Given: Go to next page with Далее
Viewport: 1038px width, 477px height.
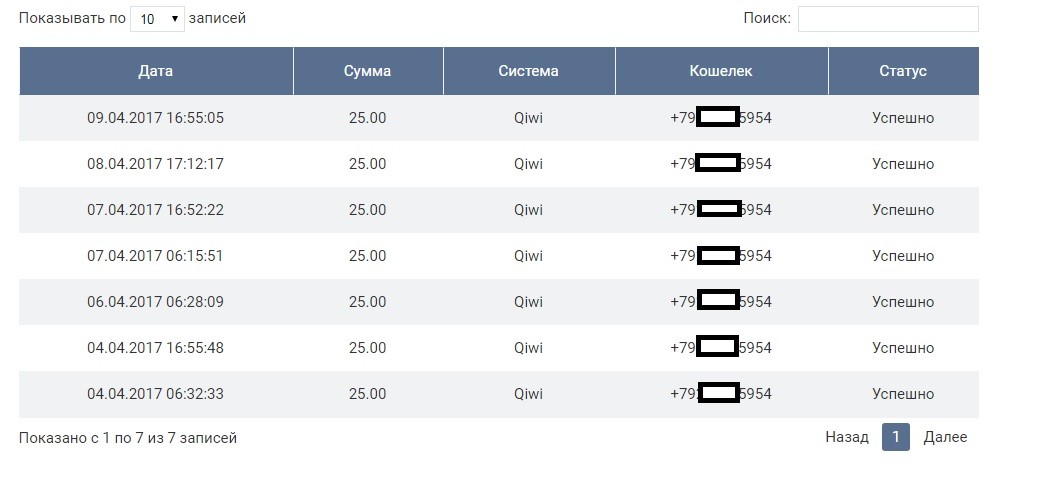Looking at the screenshot, I should click(945, 437).
